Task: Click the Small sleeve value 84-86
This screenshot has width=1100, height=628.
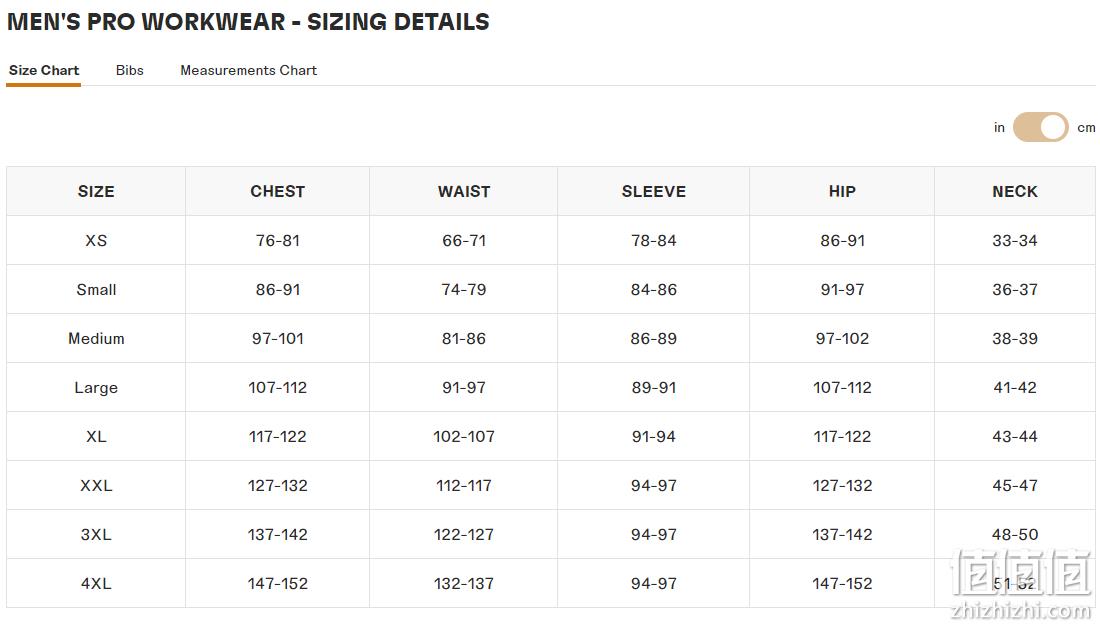Action: tap(654, 290)
